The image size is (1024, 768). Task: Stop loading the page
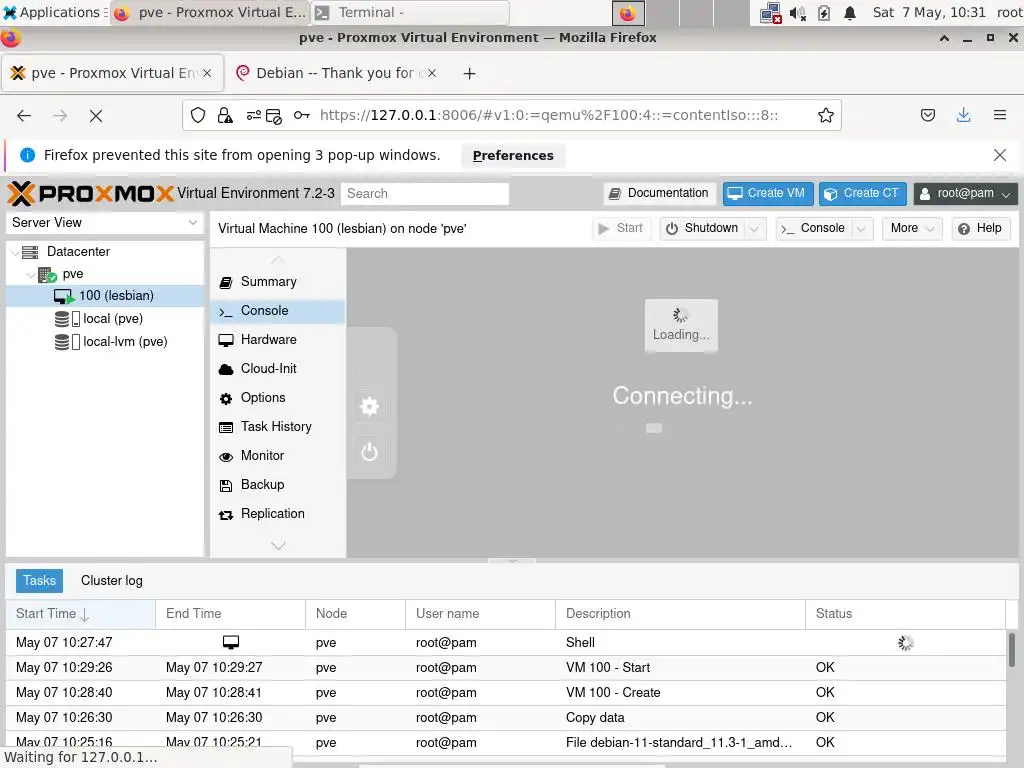click(x=96, y=116)
